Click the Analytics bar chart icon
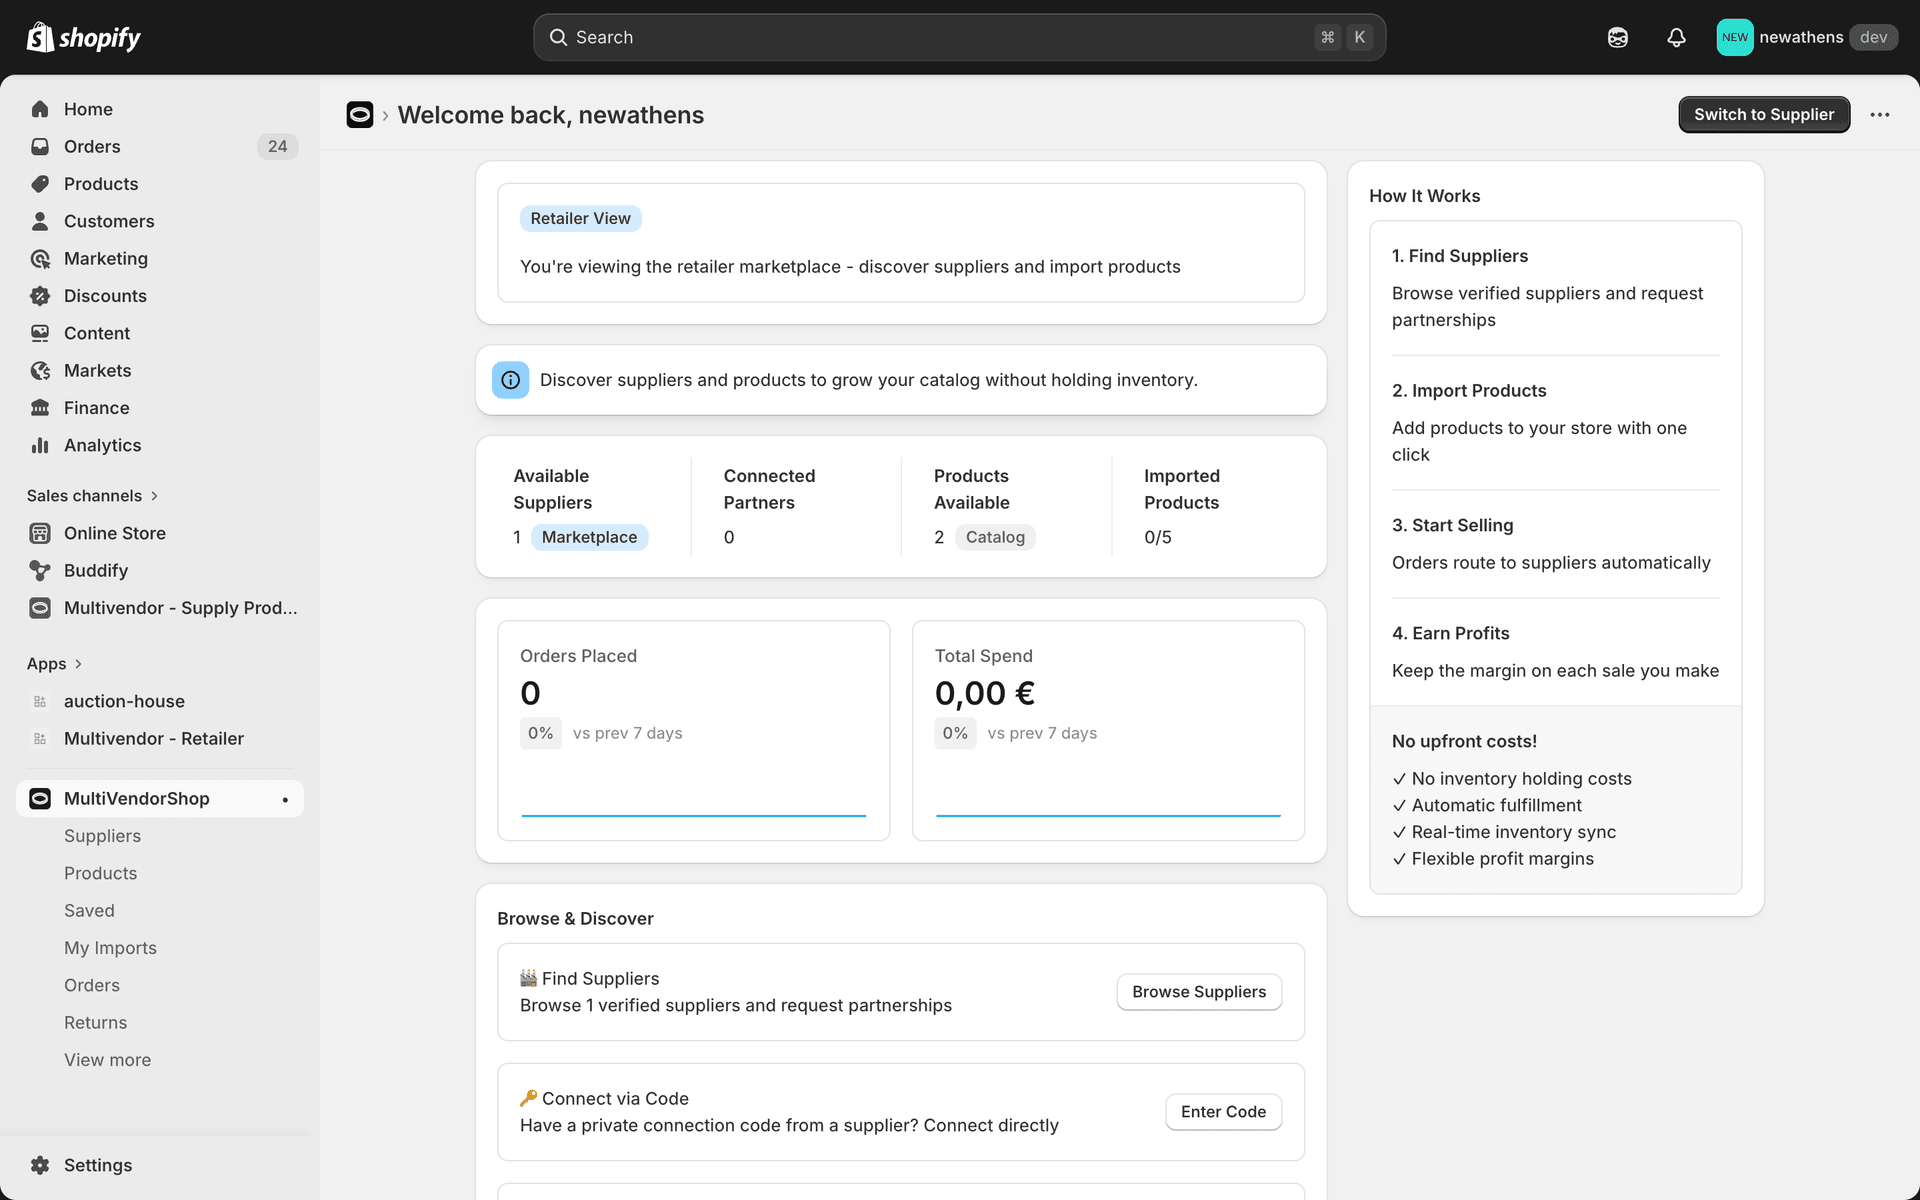 pyautogui.click(x=40, y=445)
